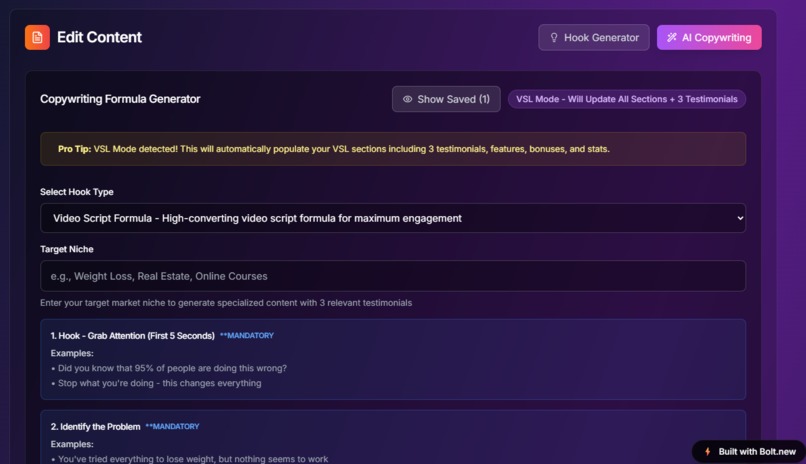
Task: Click the magic wand icon in AI Copywriting
Action: [671, 38]
